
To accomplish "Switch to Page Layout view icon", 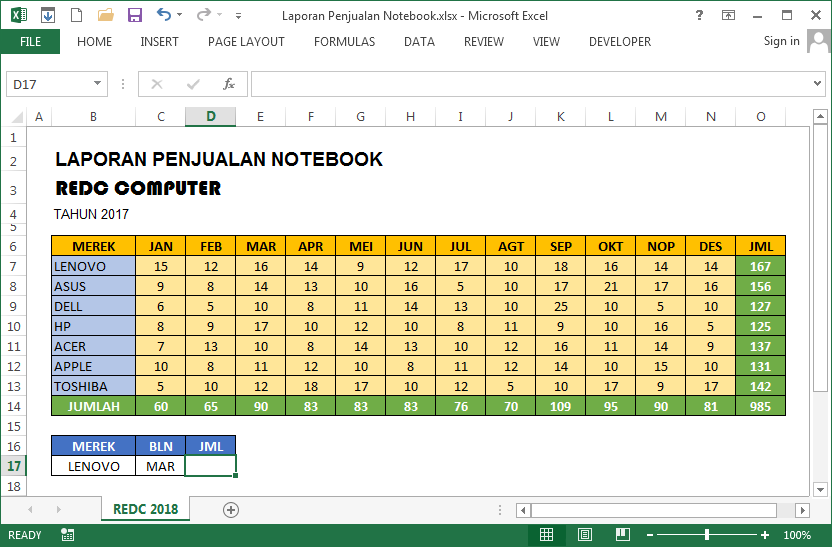I will pos(585,535).
